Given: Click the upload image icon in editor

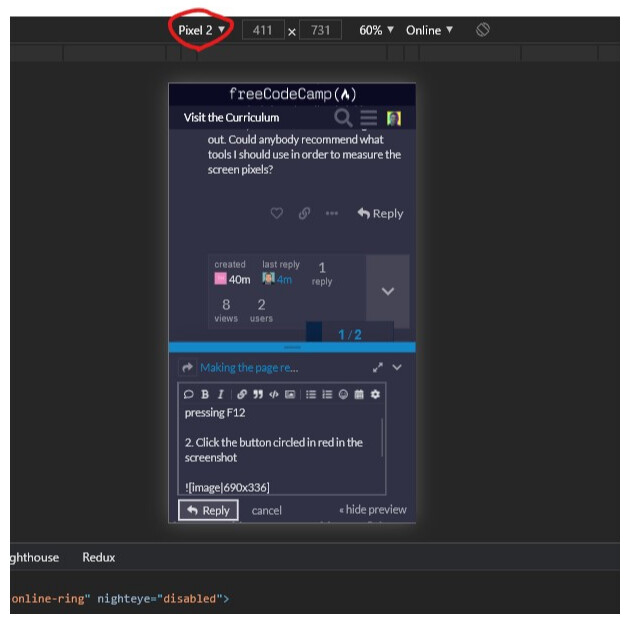Looking at the screenshot, I should point(290,394).
